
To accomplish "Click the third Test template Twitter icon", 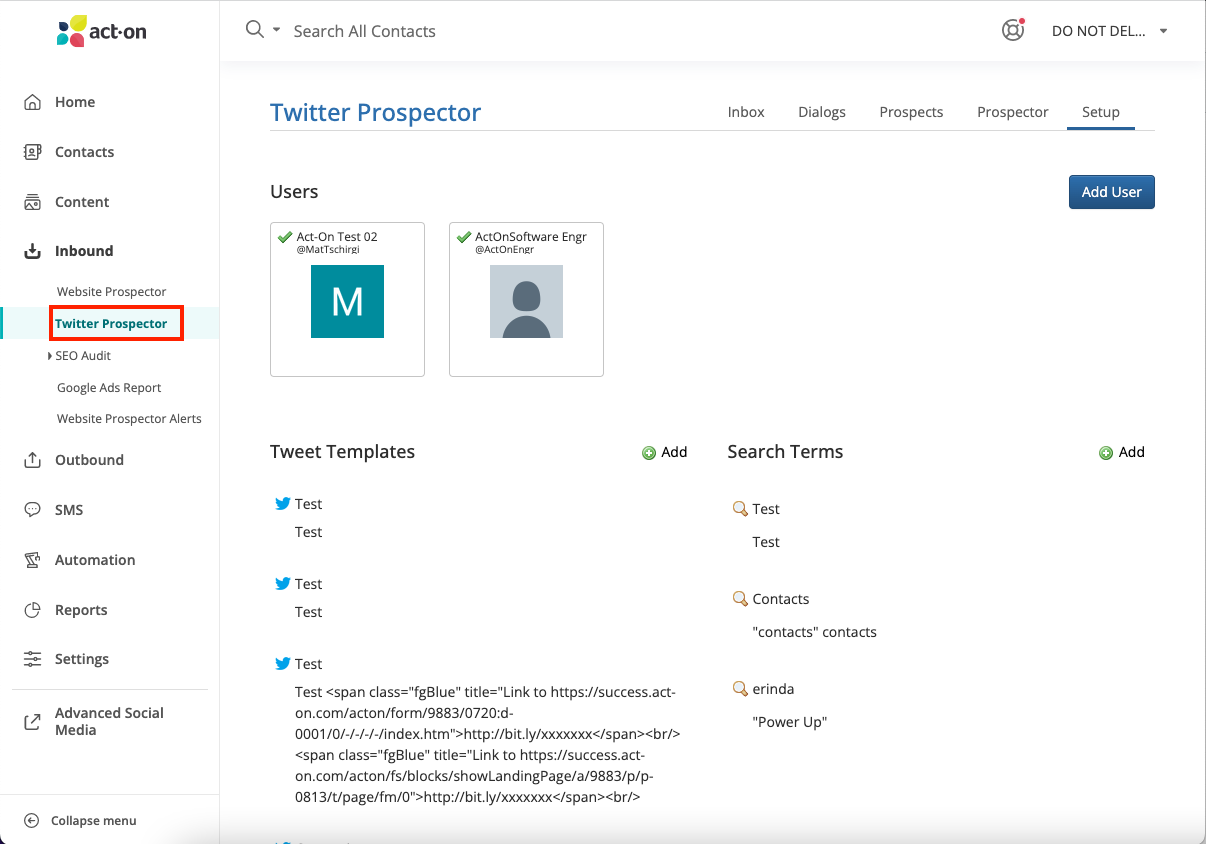I will pos(282,664).
